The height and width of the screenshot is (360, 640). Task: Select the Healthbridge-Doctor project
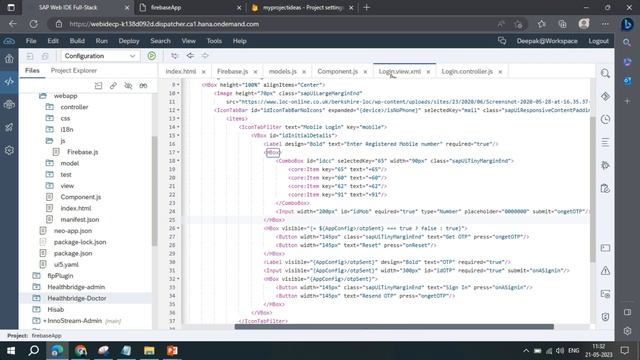point(77,298)
